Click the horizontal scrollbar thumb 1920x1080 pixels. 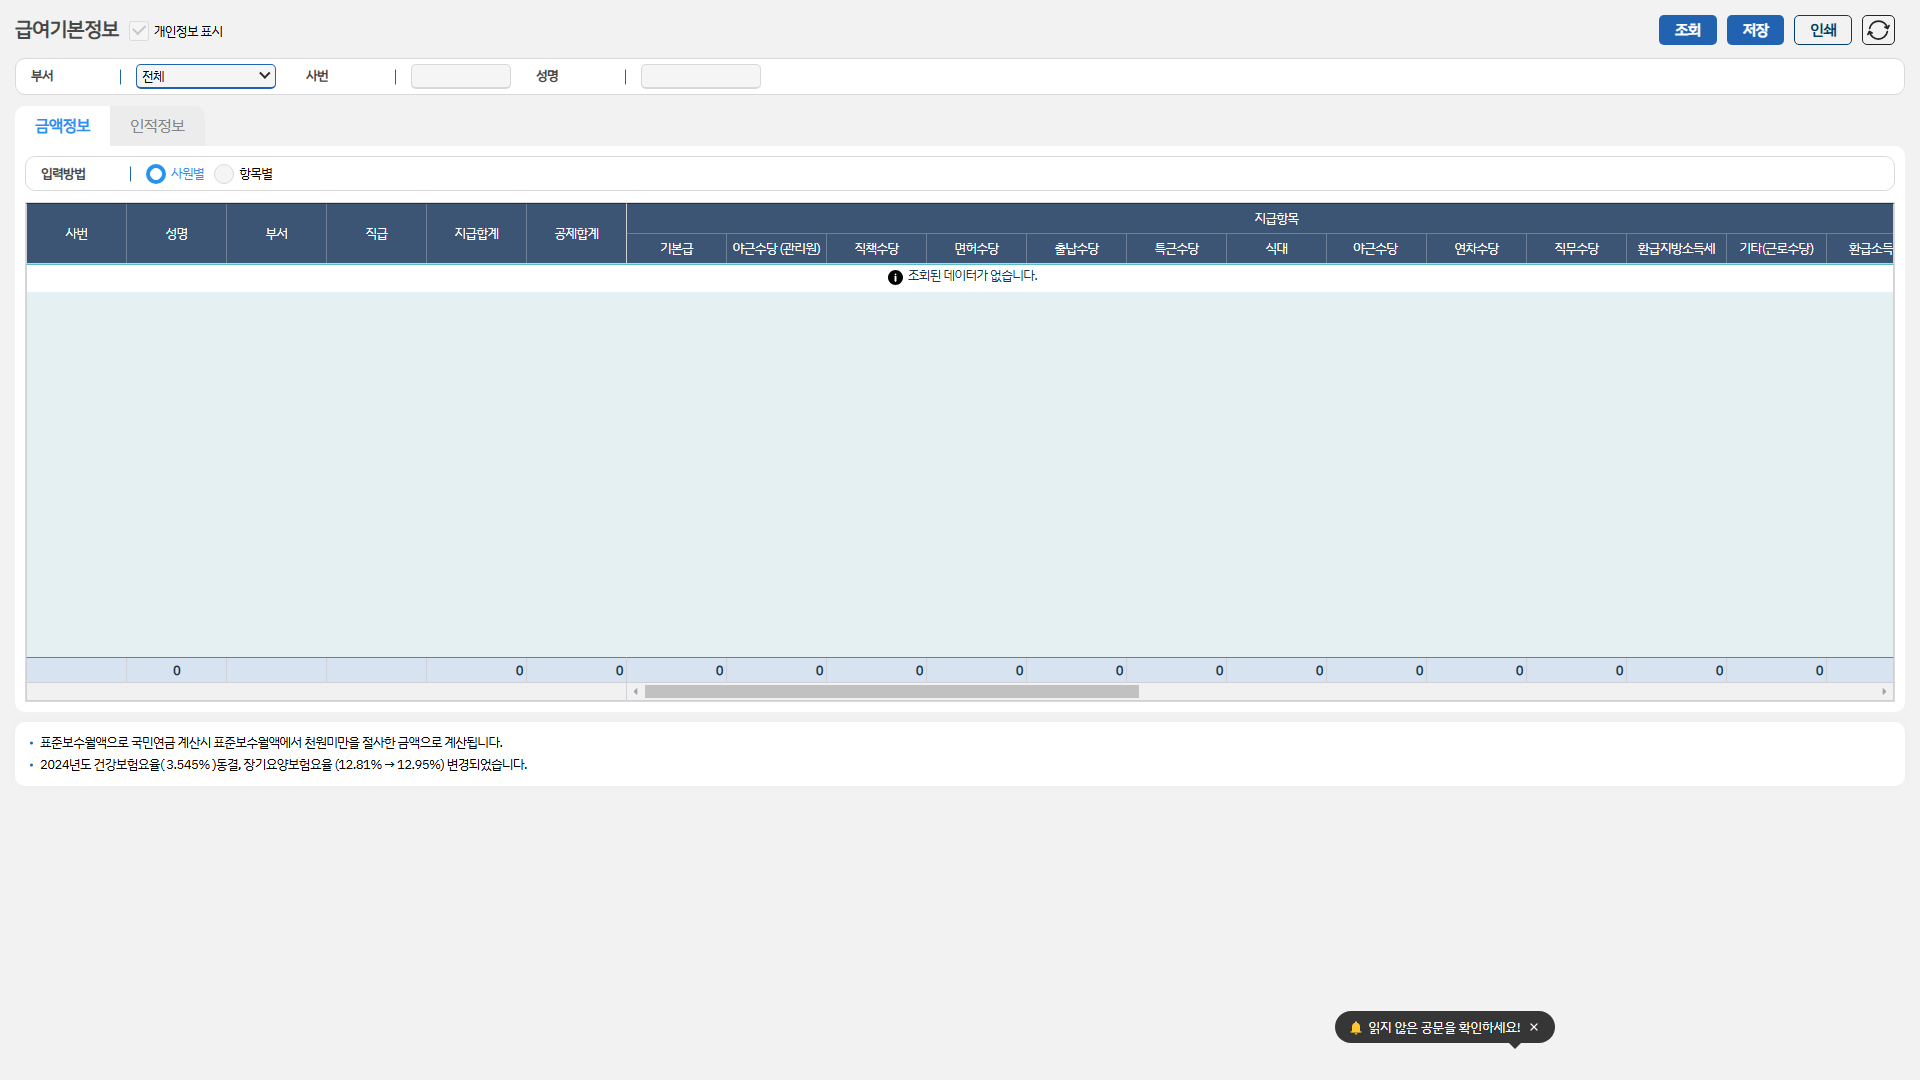(891, 692)
